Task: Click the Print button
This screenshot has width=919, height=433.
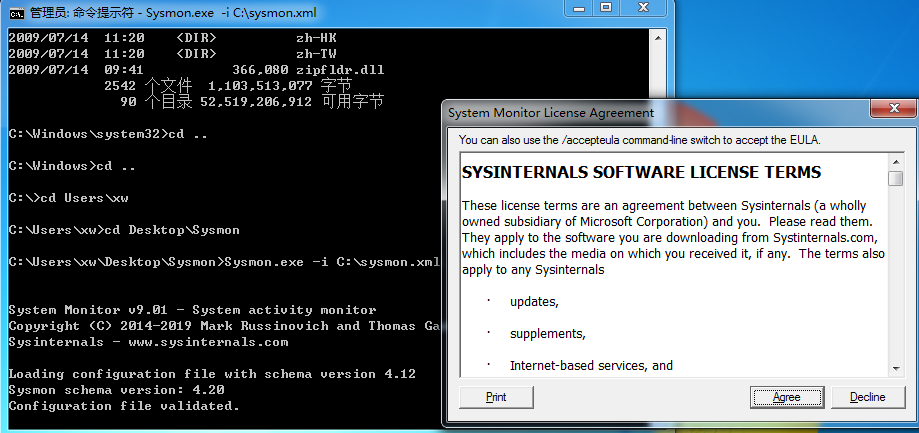Action: [x=496, y=397]
